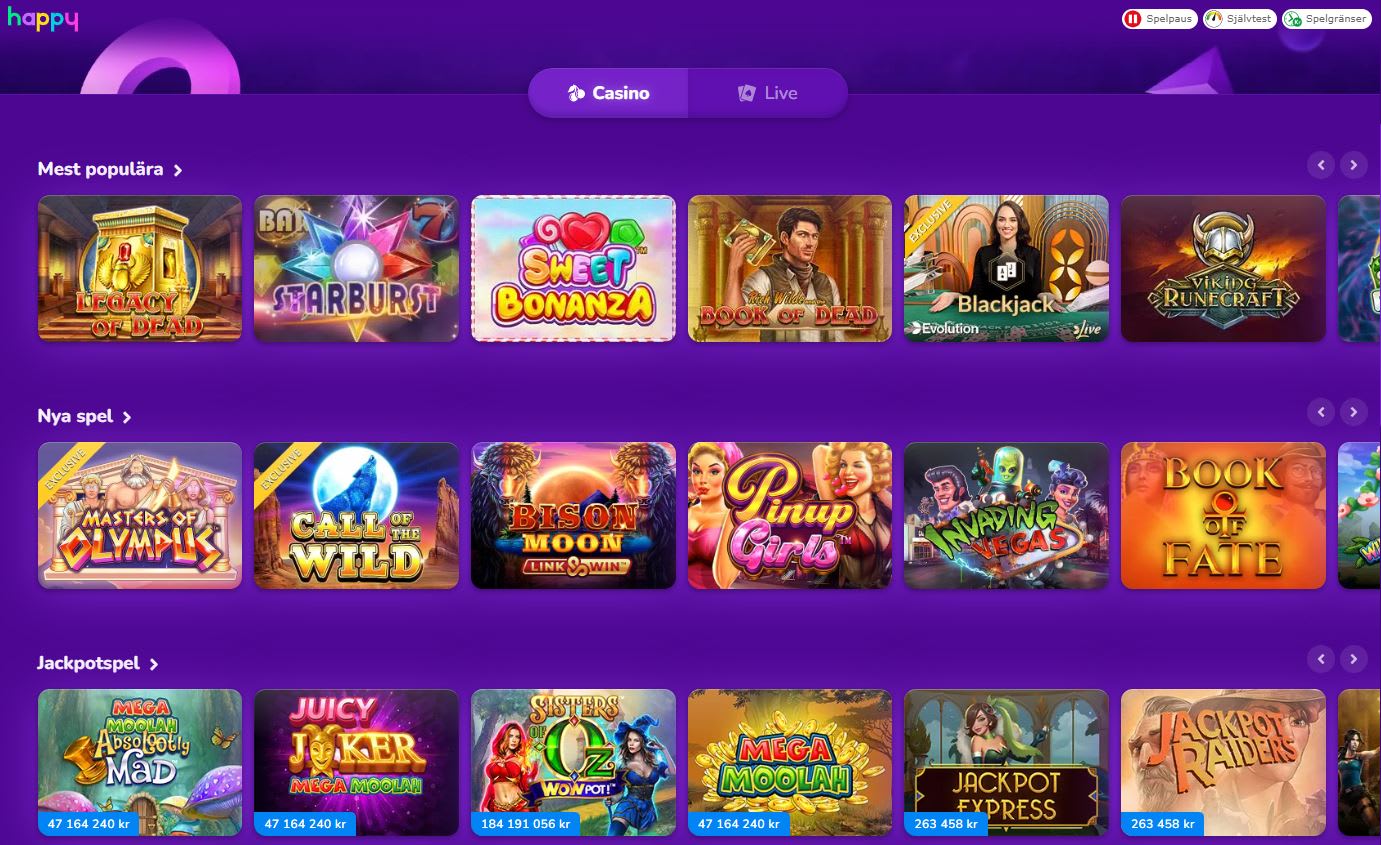Open the Starburst game thumbnail
This screenshot has width=1381, height=845.
356,268
